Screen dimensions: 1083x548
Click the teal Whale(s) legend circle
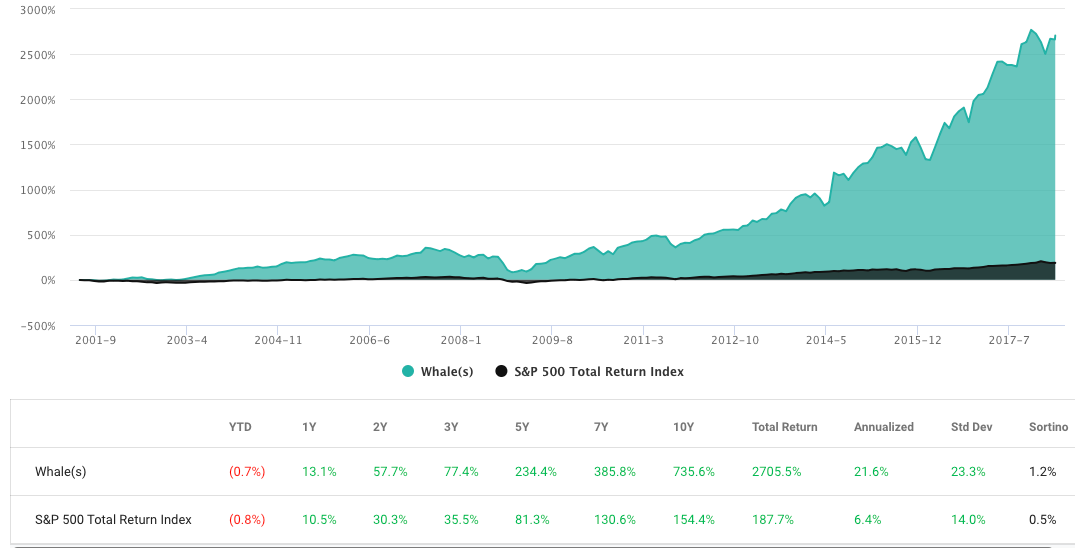408,372
